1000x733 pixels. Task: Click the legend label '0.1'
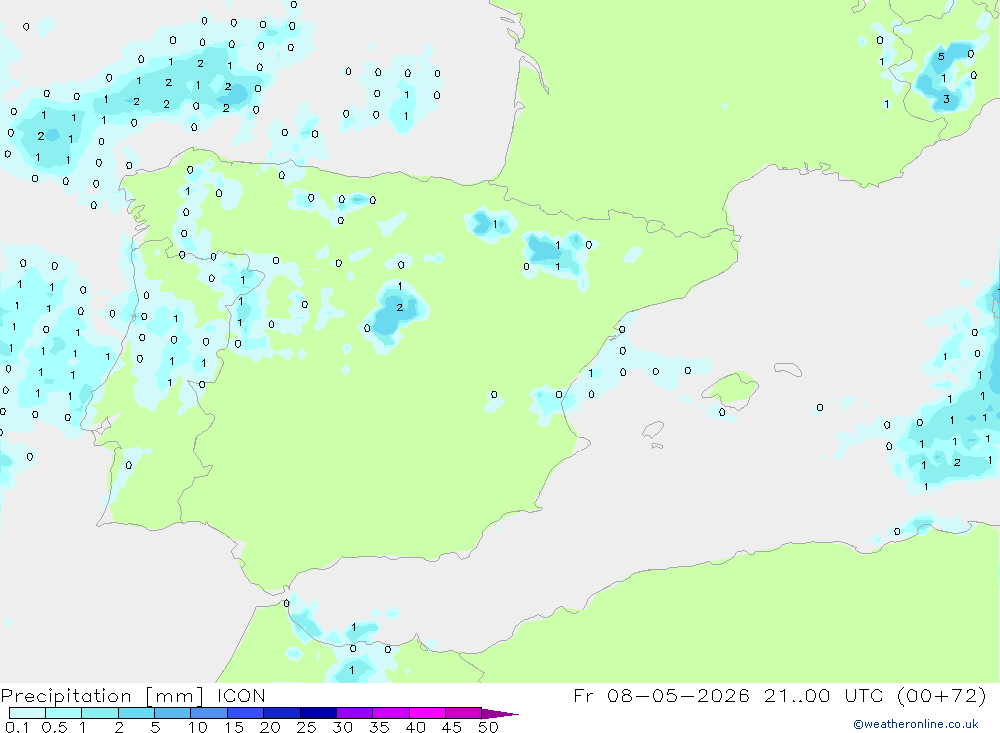click(17, 727)
